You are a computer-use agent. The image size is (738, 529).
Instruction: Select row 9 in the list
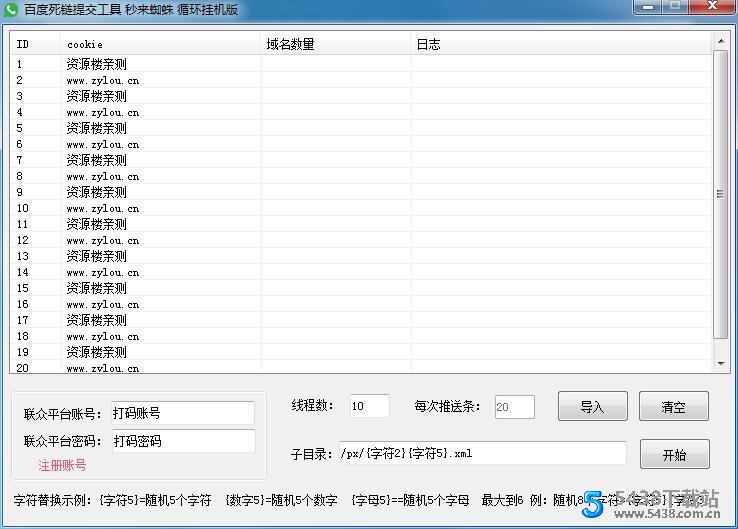click(361, 192)
